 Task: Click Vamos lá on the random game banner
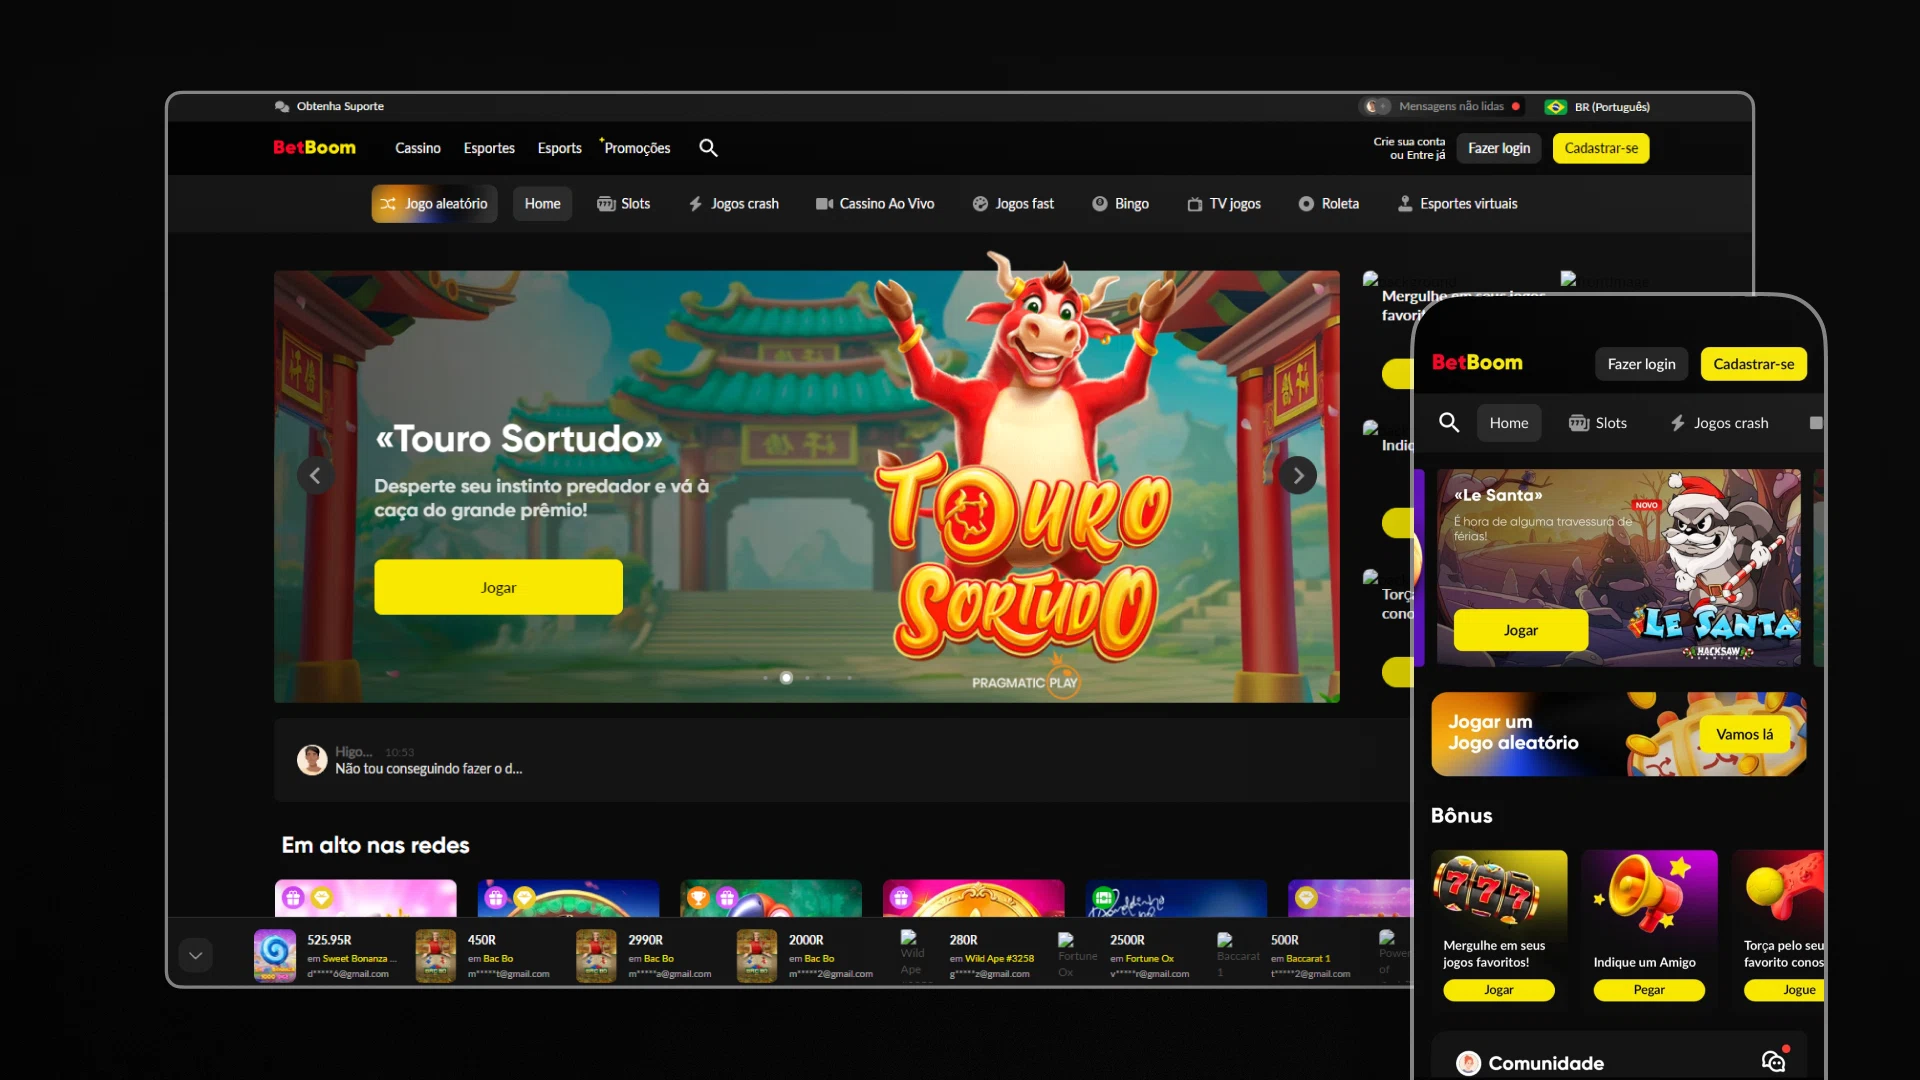pyautogui.click(x=1744, y=735)
